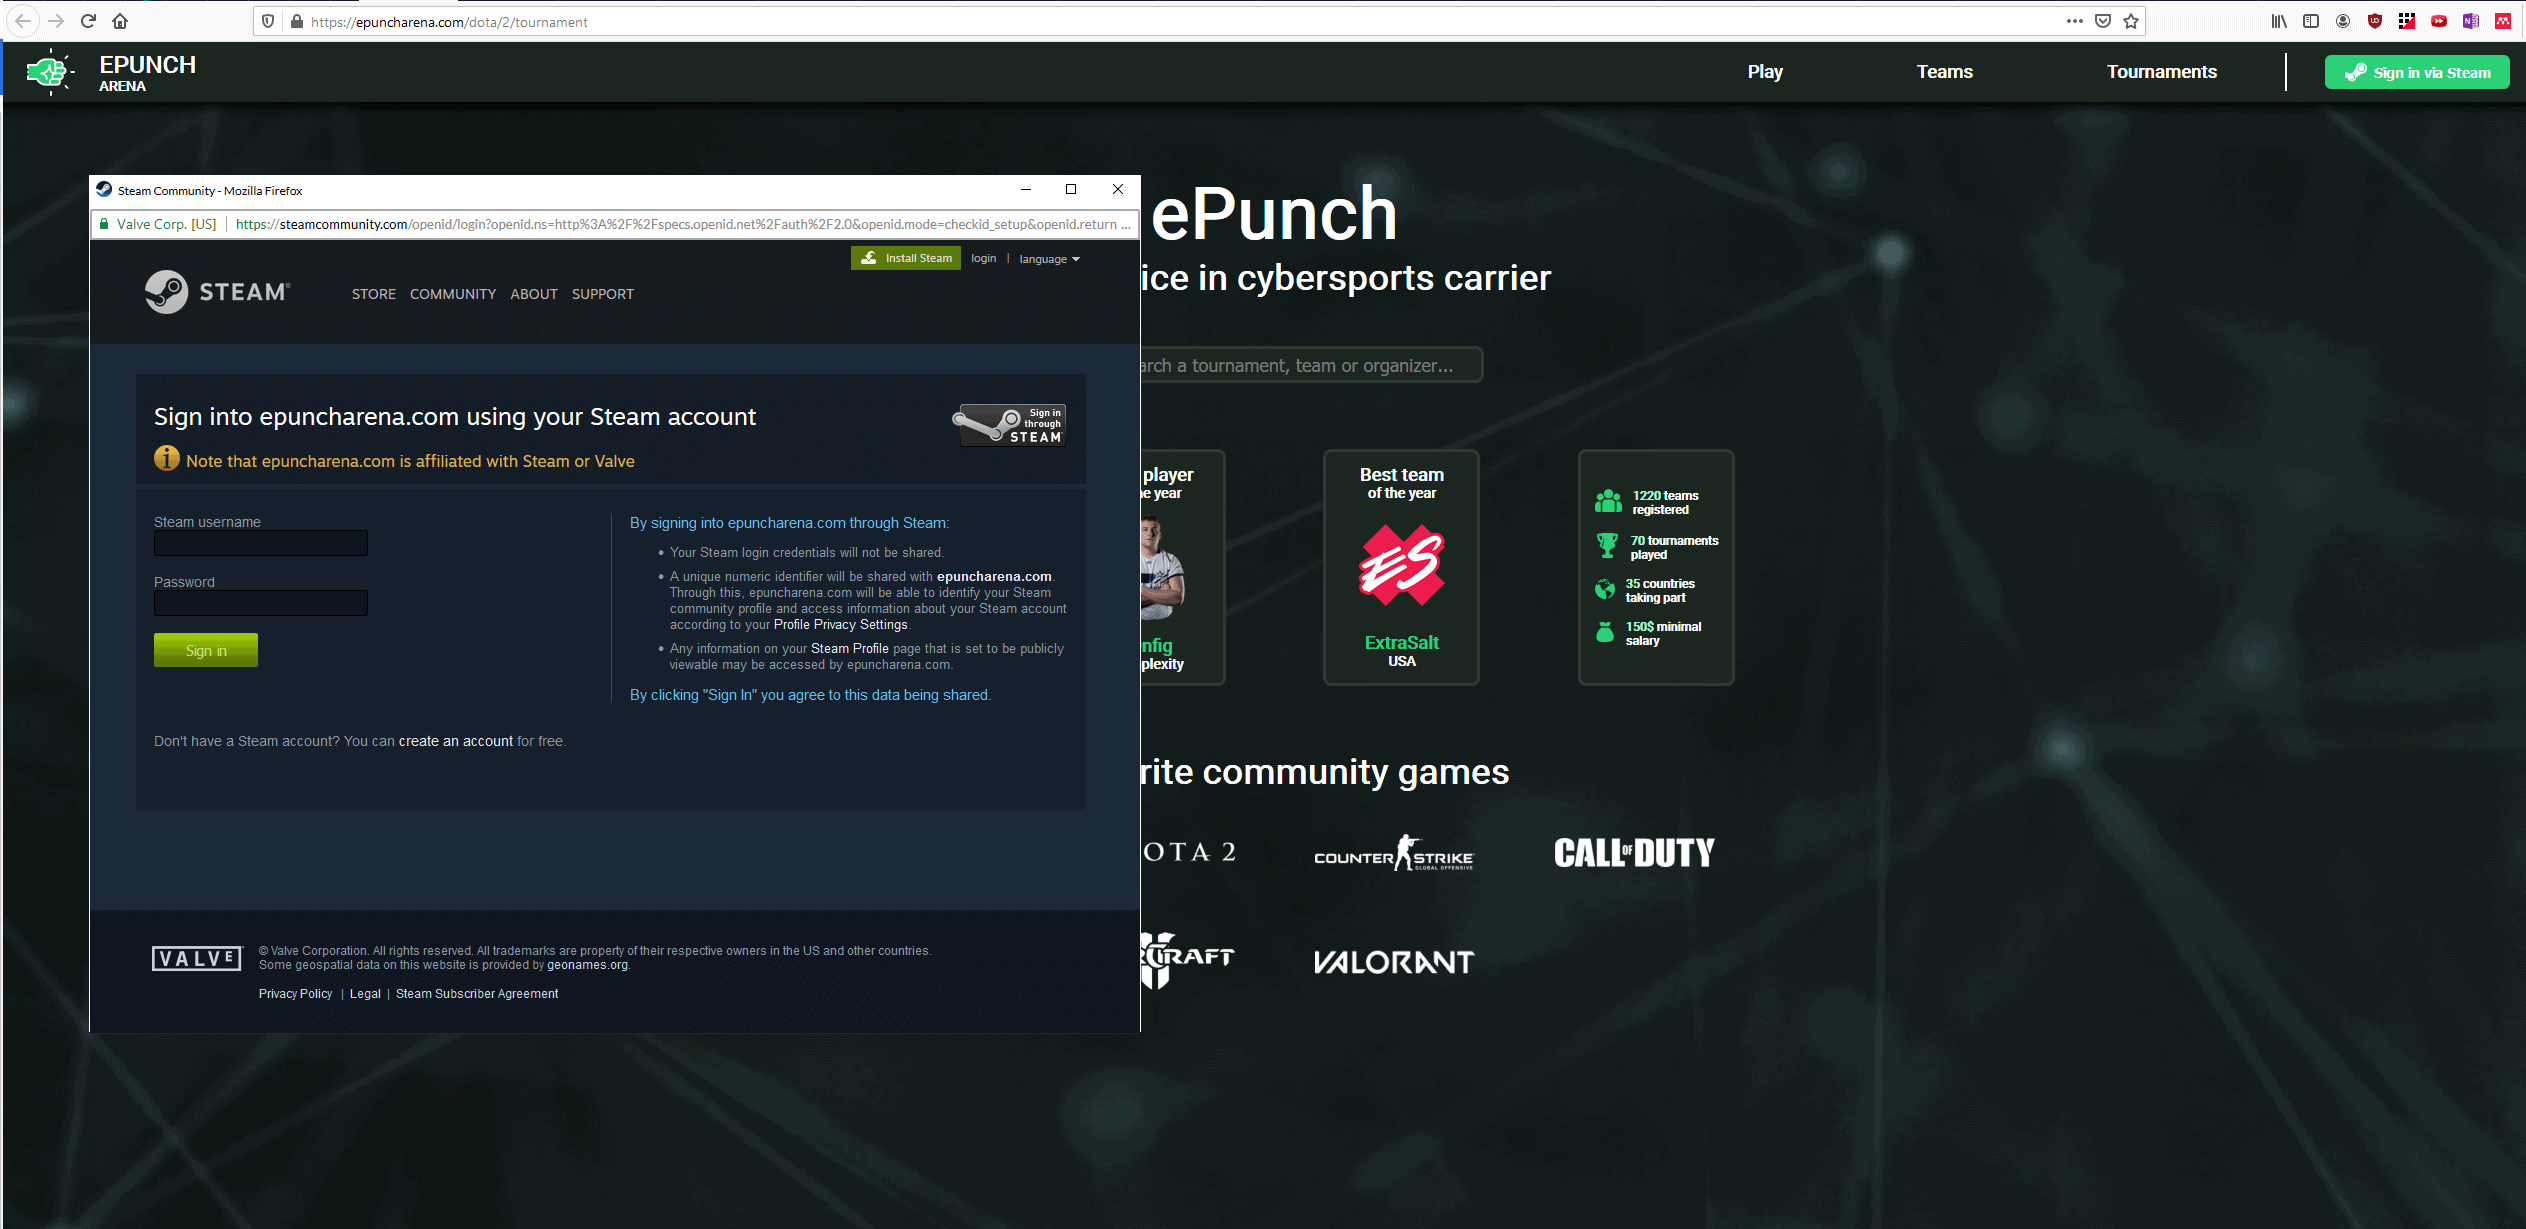Click the tournament search box
The image size is (2526, 1229).
[x=1311, y=365]
